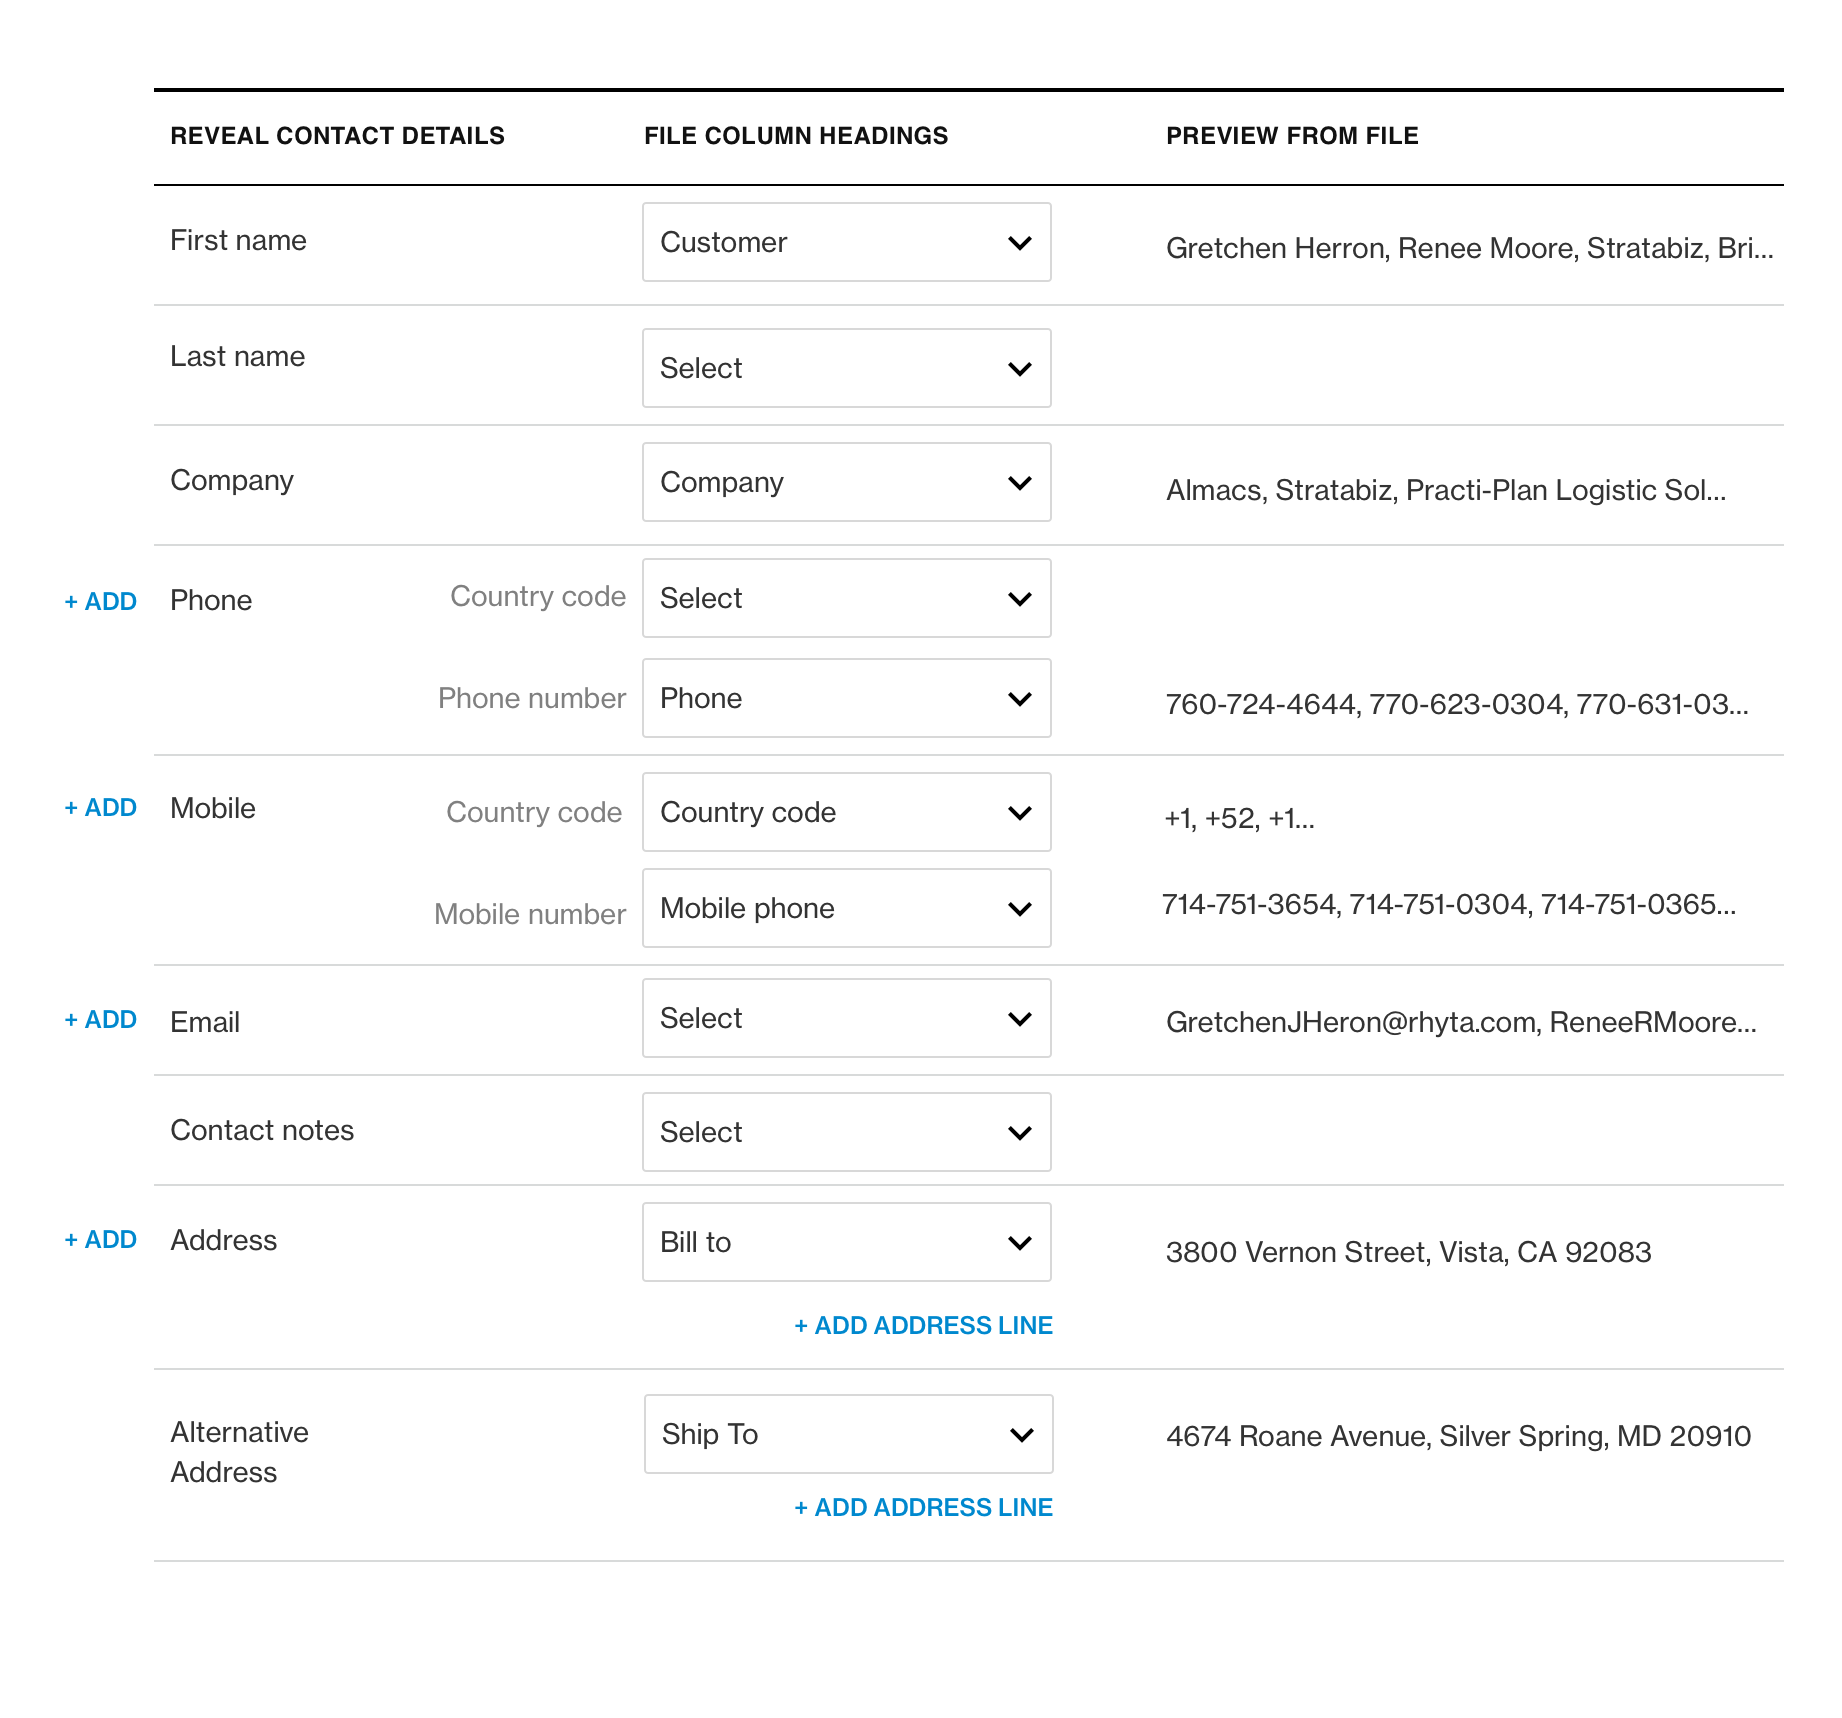Image resolution: width=1842 pixels, height=1718 pixels.
Task: Open the Company column heading dropdown
Action: [x=846, y=482]
